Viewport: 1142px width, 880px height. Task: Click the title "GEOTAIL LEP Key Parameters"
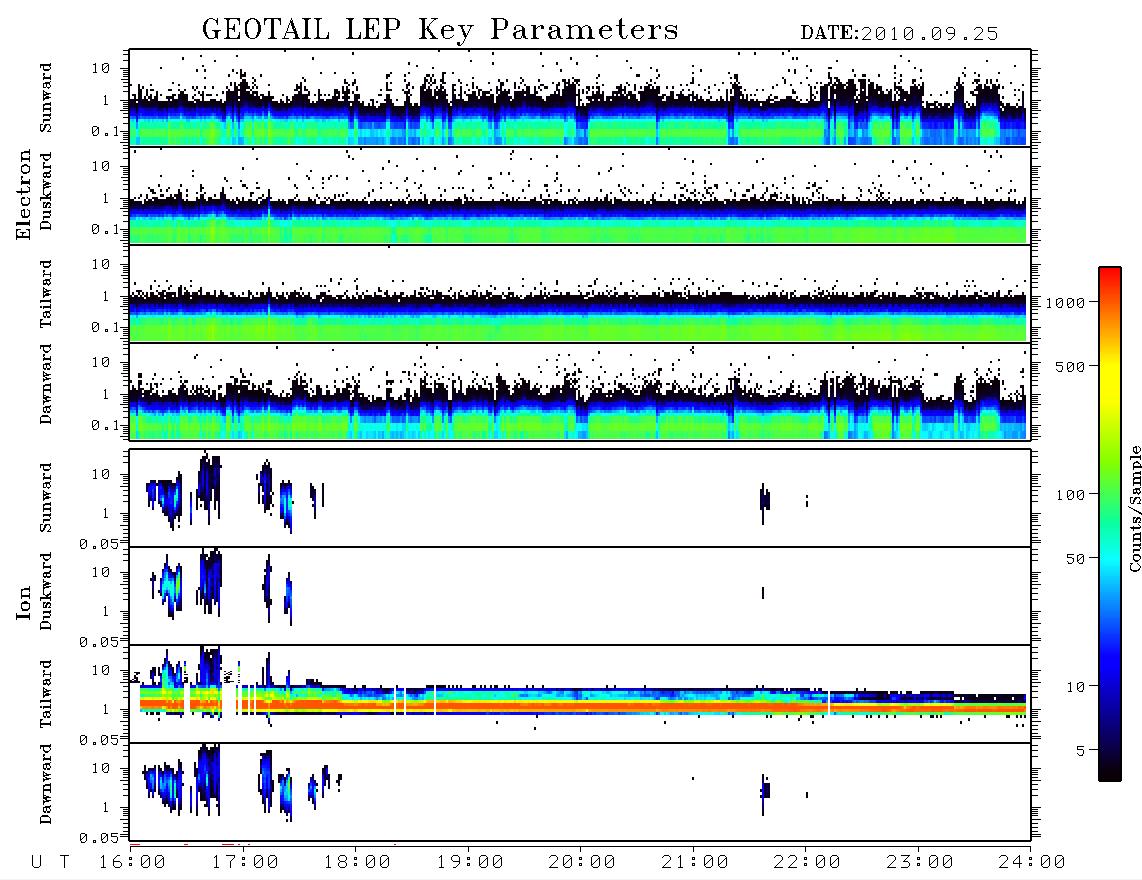440,30
